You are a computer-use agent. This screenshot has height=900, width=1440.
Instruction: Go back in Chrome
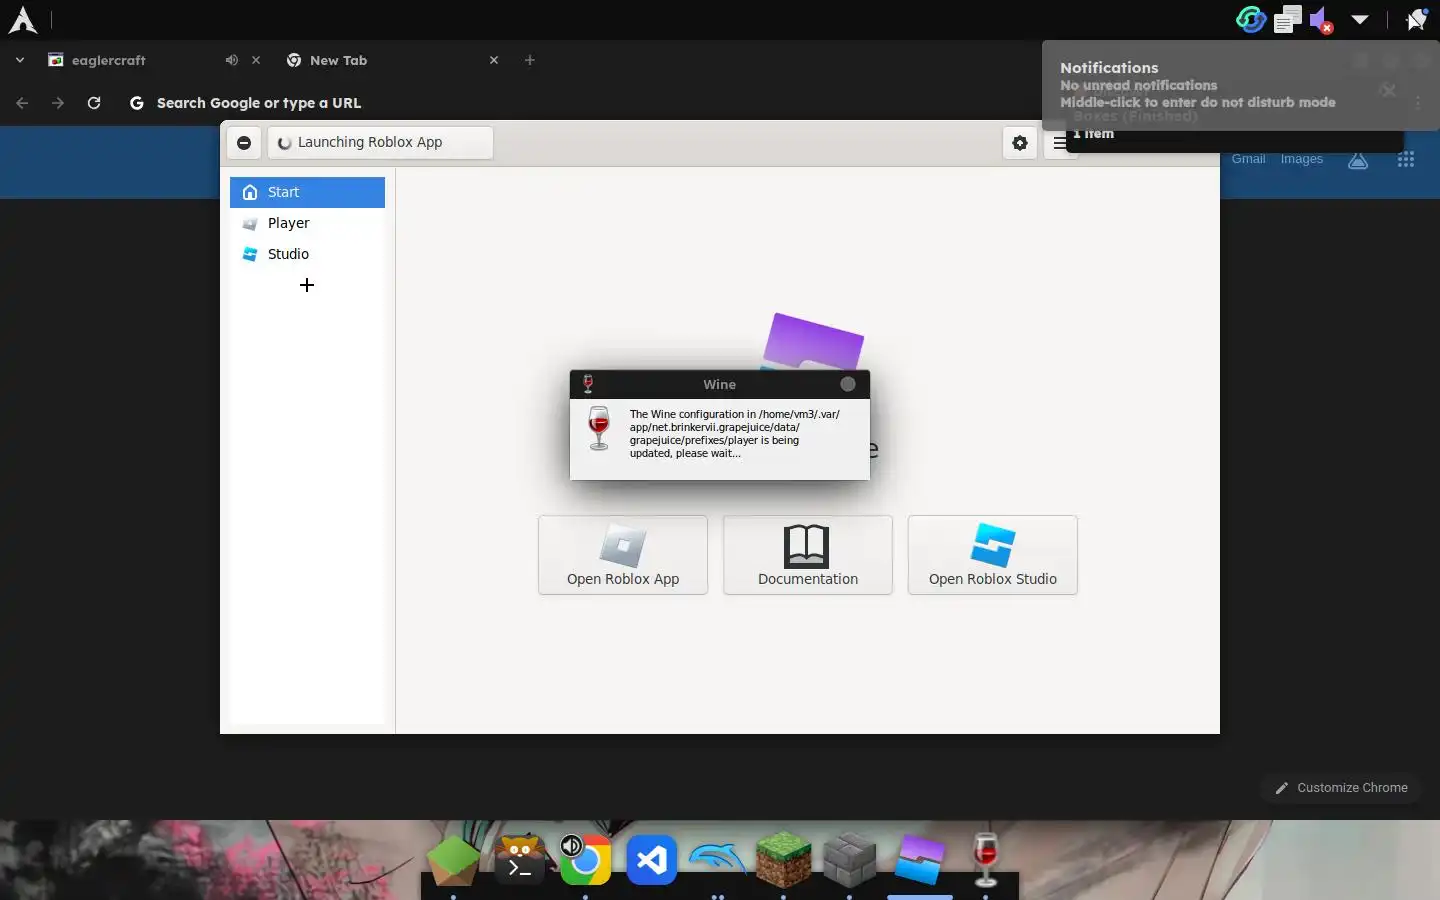(22, 103)
